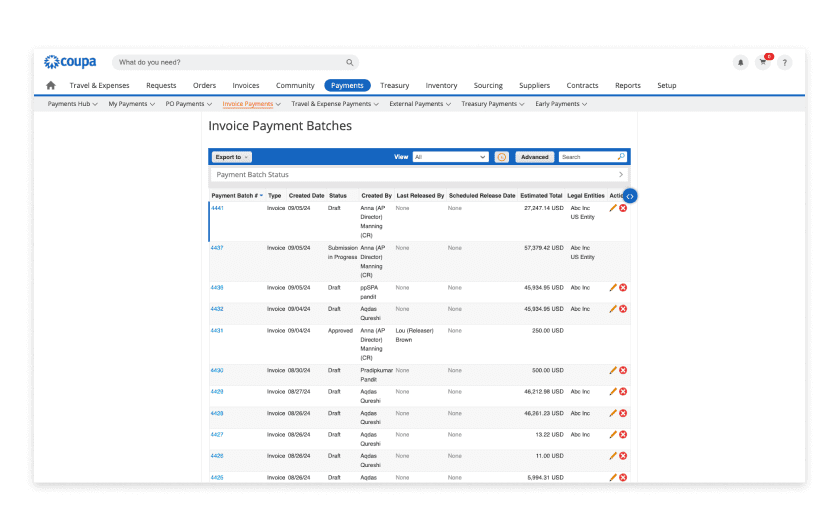Click the help question mark icon
This screenshot has height=531, width=838.
785,62
